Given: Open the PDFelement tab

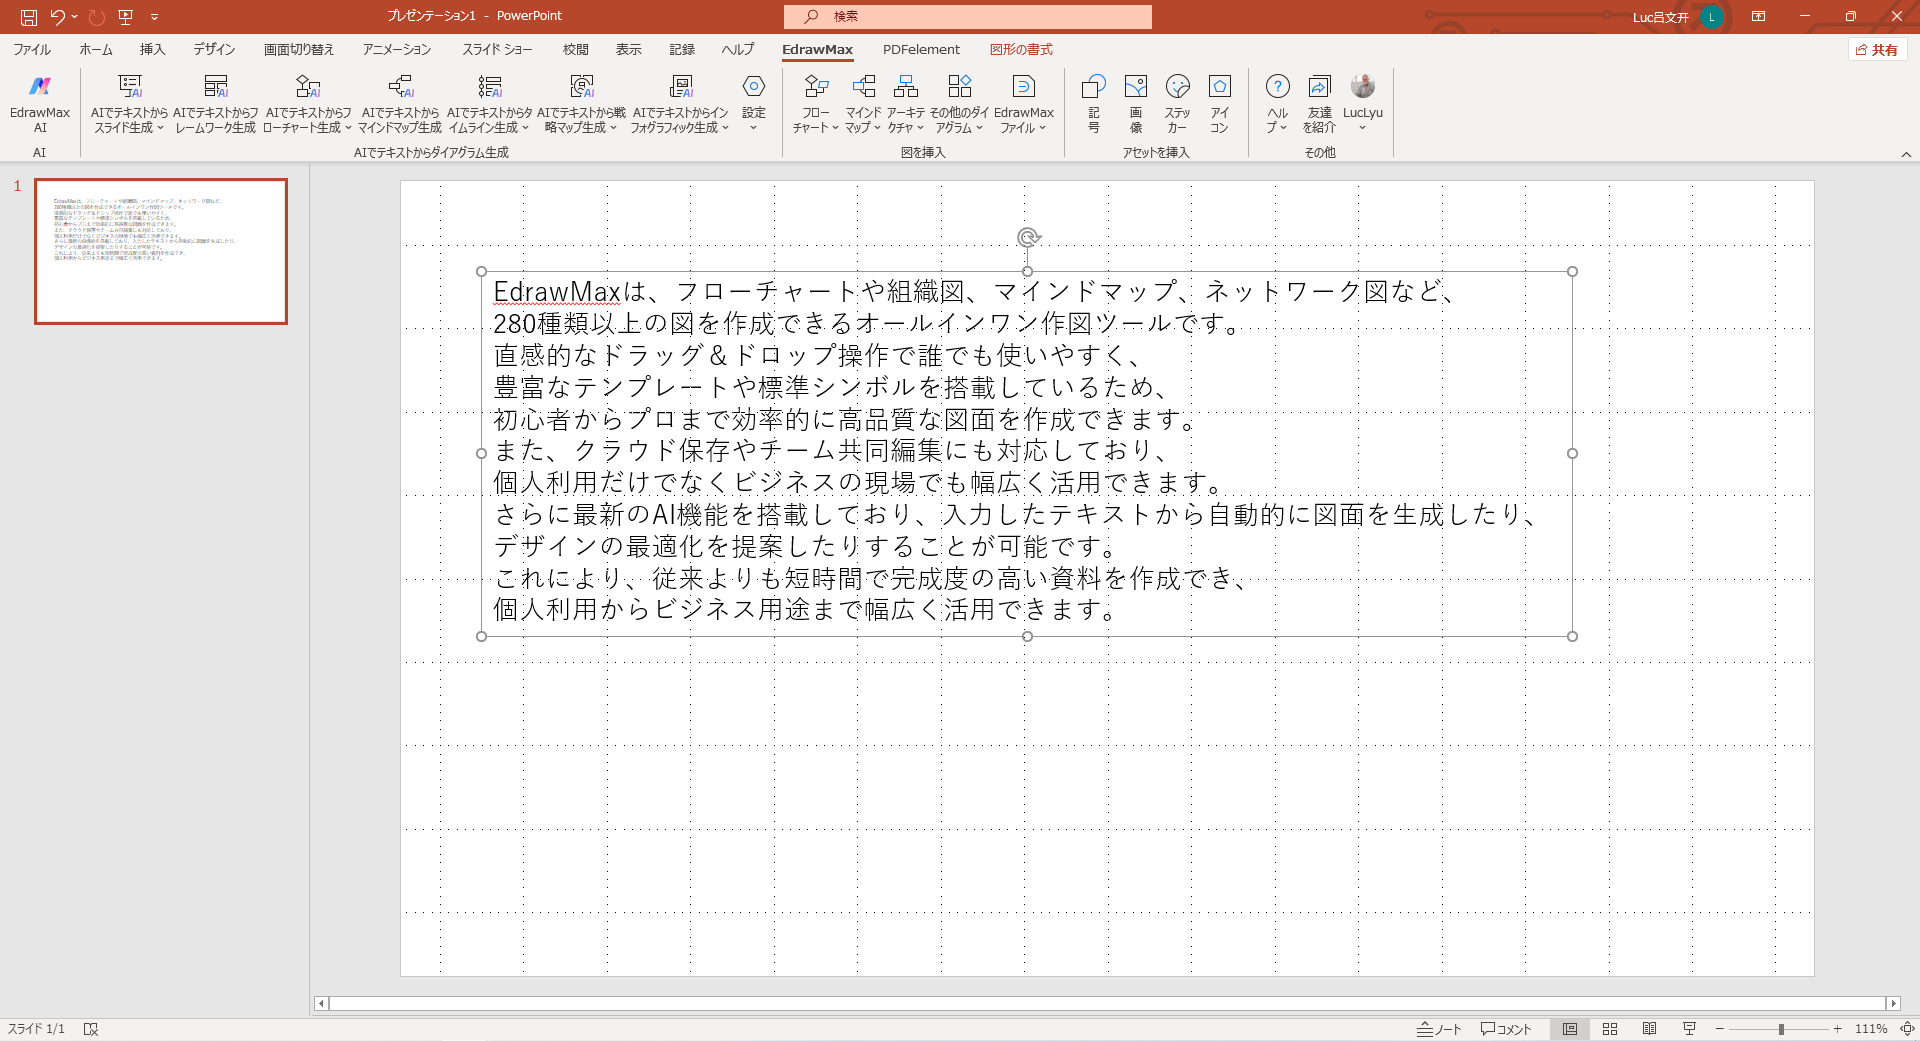Looking at the screenshot, I should pos(920,50).
